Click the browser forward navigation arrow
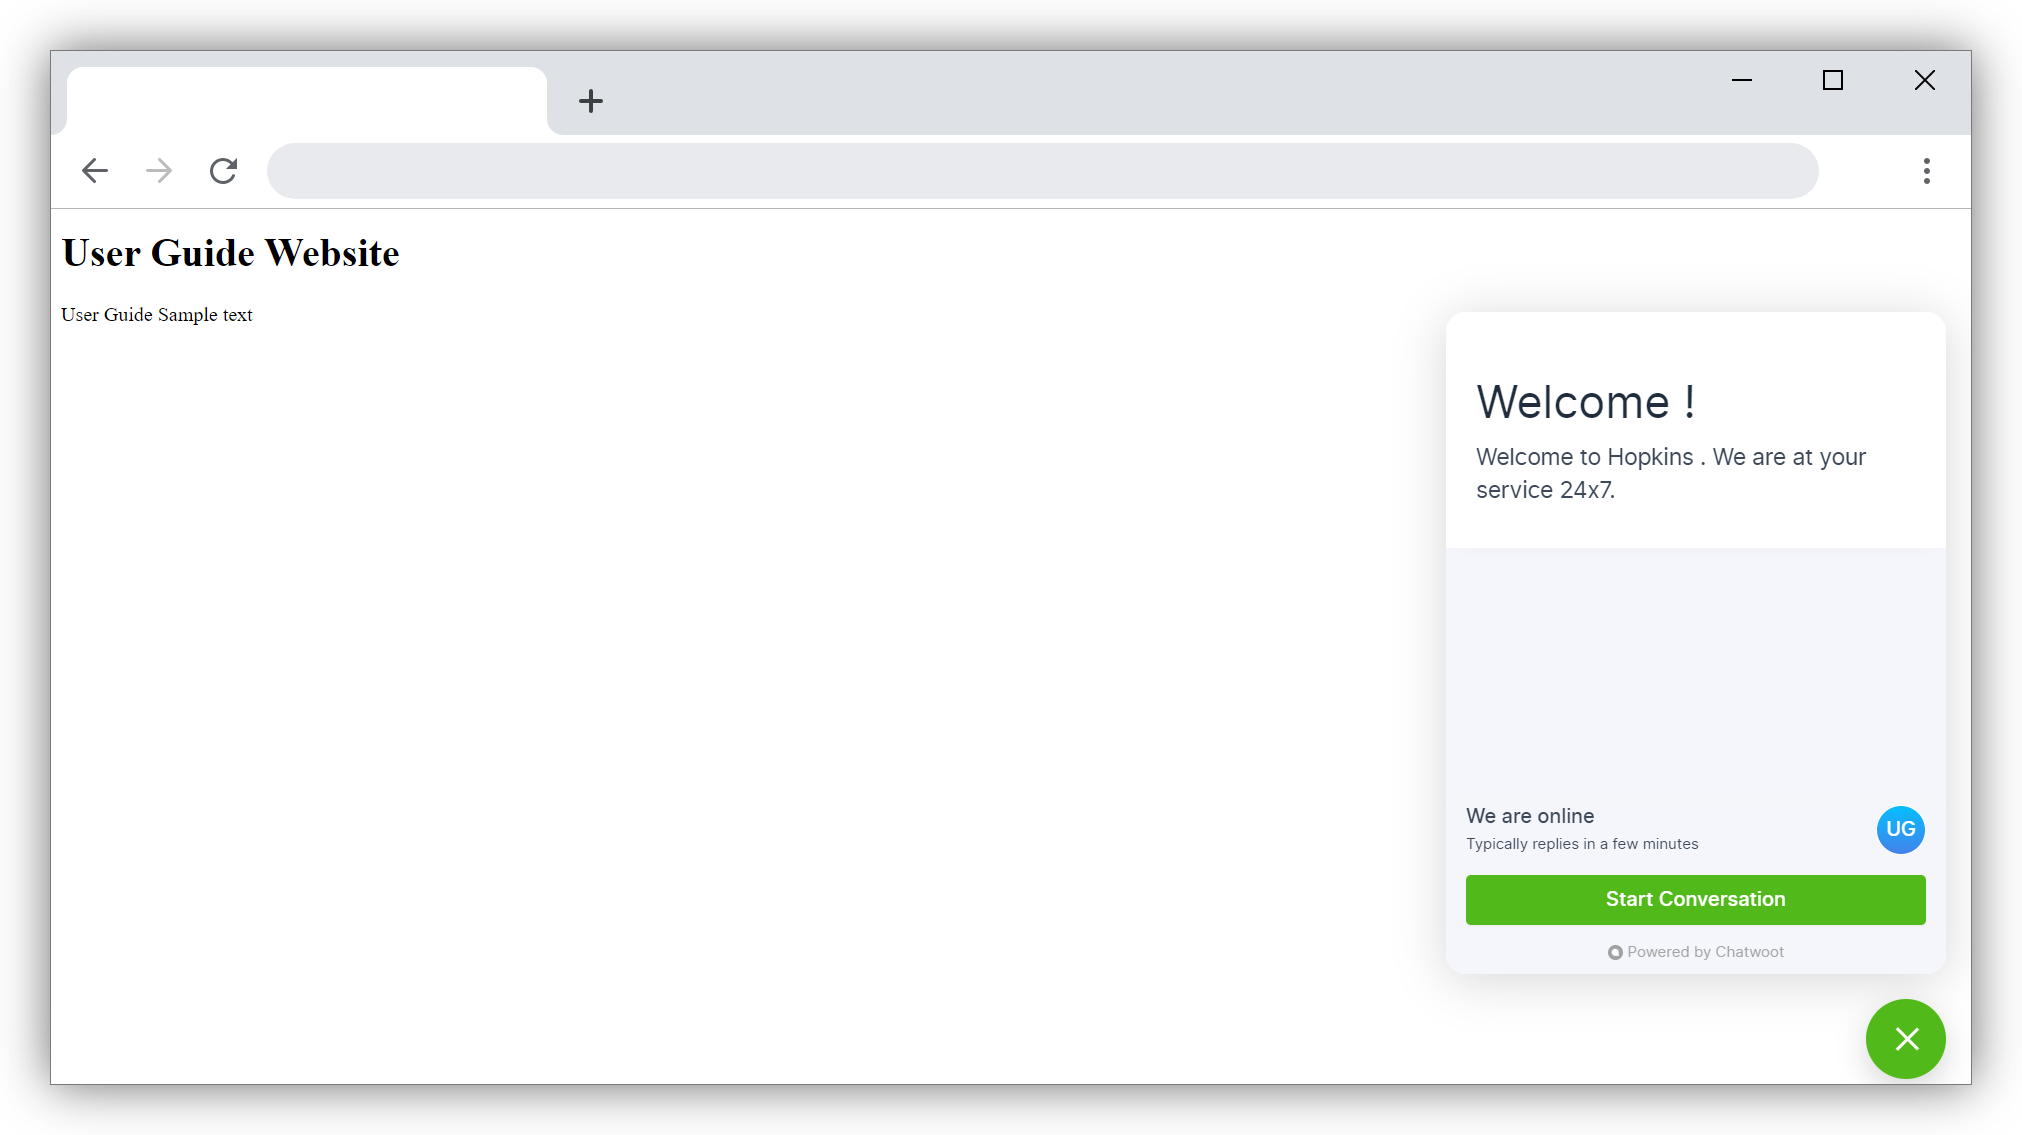The image size is (2022, 1135). coord(158,171)
